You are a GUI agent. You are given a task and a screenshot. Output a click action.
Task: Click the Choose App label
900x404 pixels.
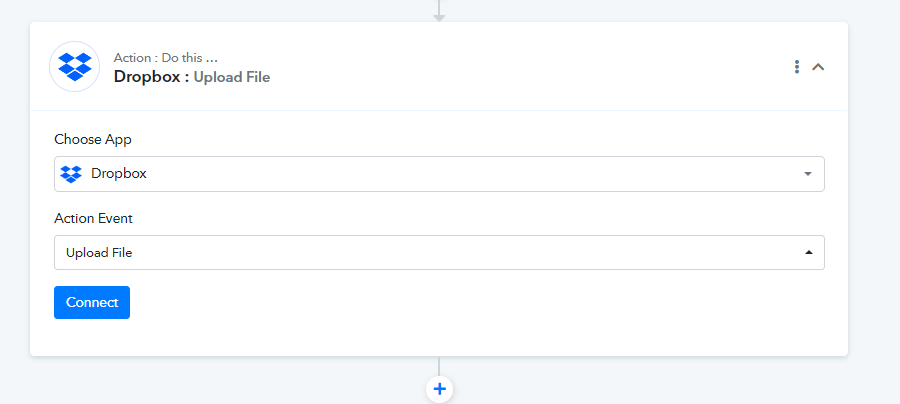[x=93, y=139]
